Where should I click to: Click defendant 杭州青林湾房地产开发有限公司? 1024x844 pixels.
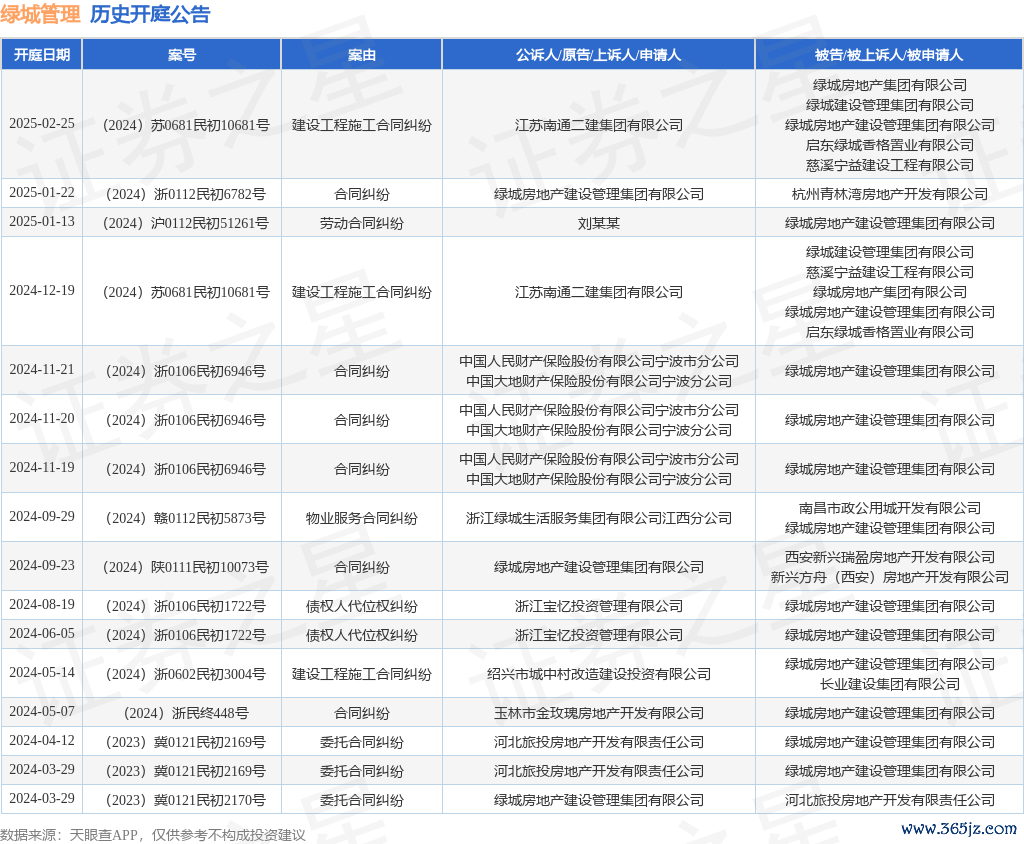(889, 194)
